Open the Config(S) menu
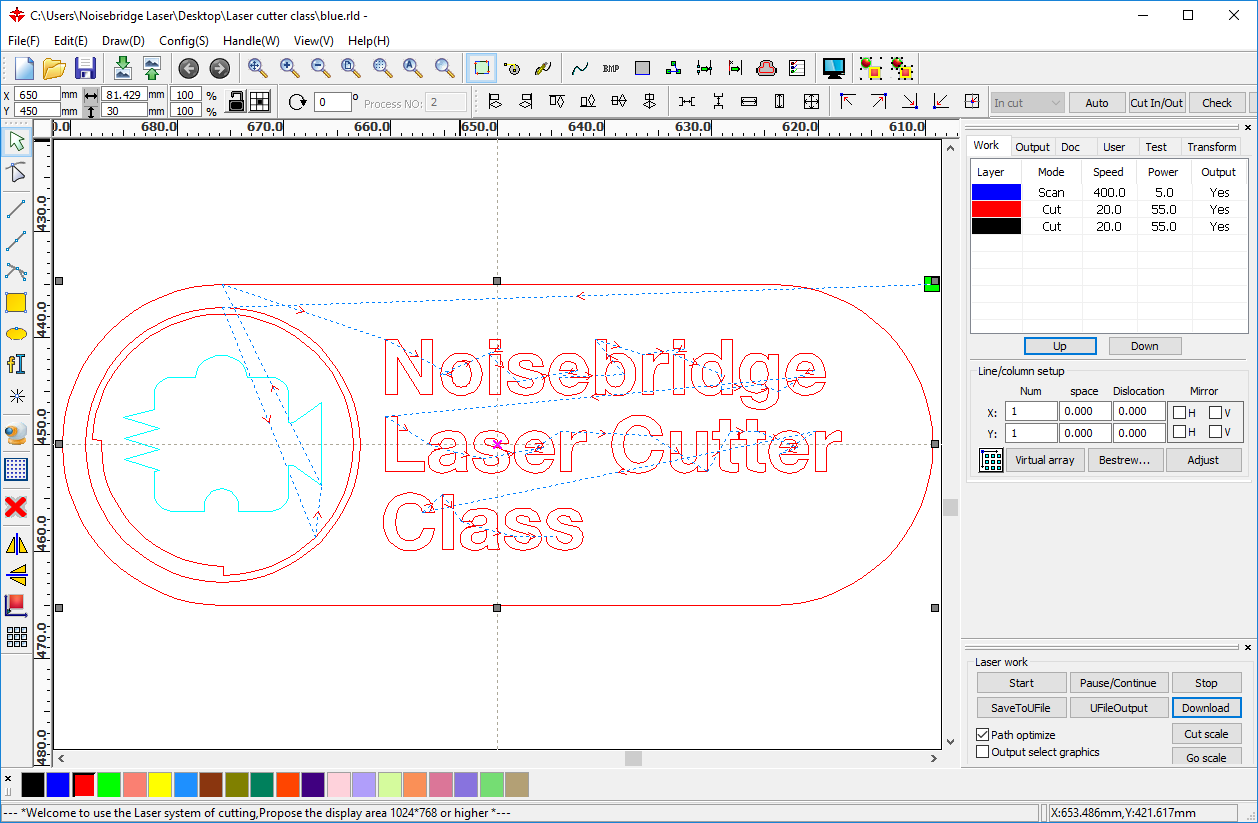Image resolution: width=1258 pixels, height=823 pixels. click(x=183, y=41)
